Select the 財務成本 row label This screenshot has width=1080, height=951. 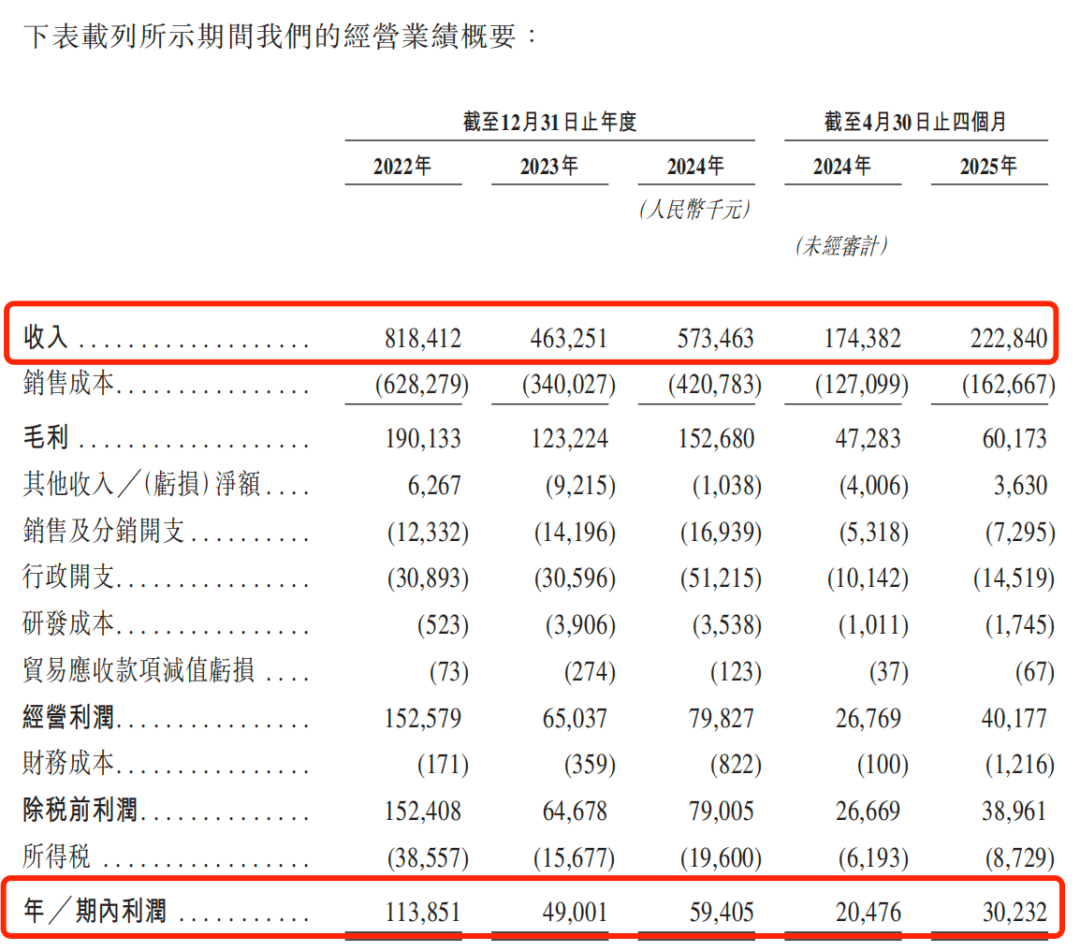(70, 765)
